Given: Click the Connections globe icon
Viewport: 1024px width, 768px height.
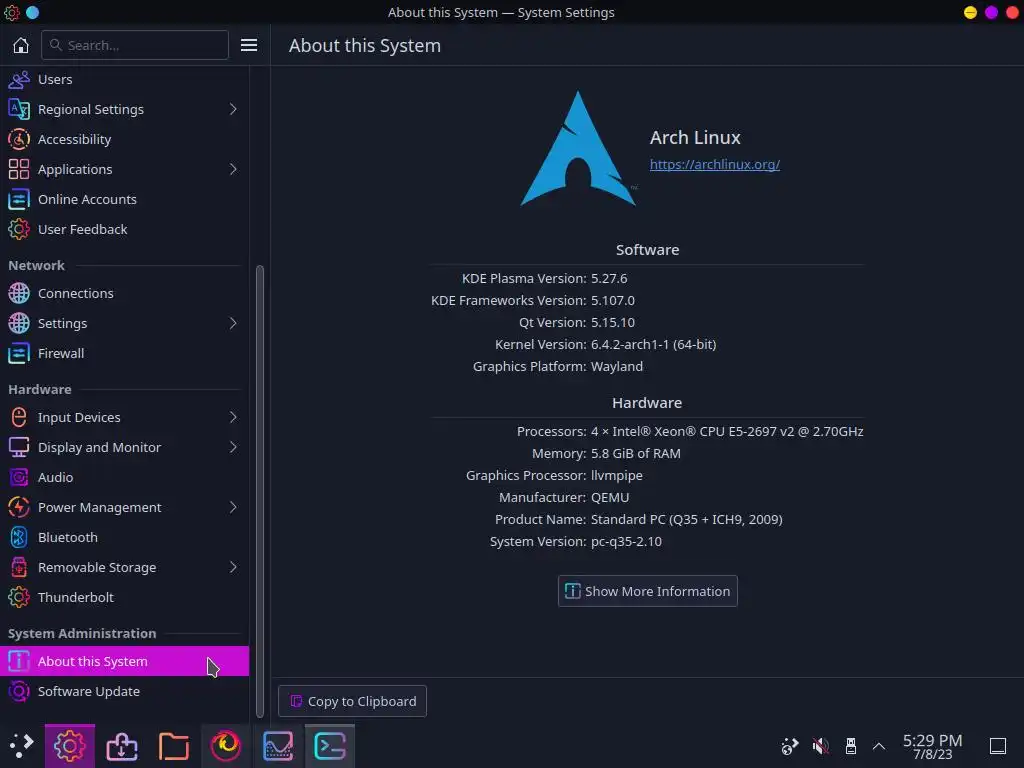Looking at the screenshot, I should [x=19, y=293].
